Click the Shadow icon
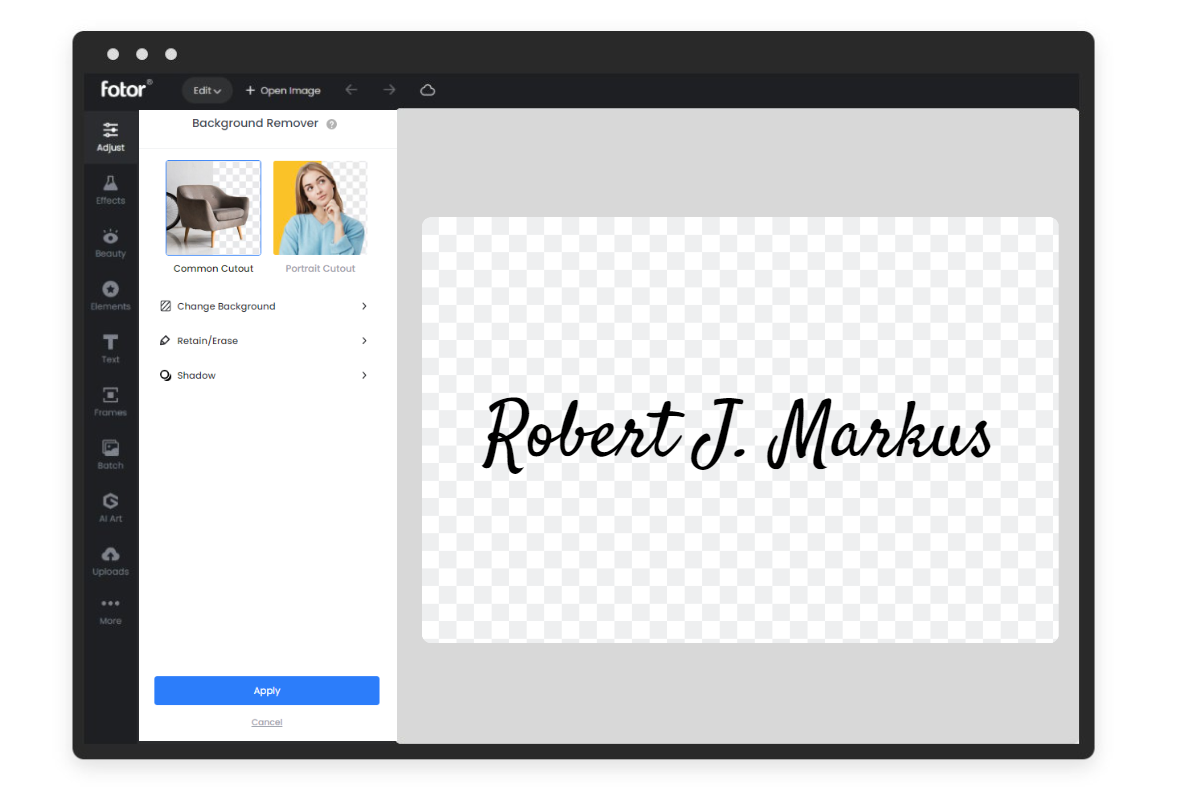The height and width of the screenshot is (800, 1200). click(166, 376)
